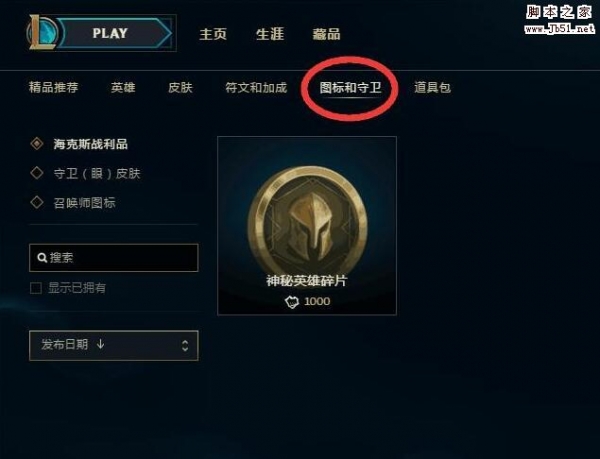600x459 pixels.
Task: Click the diamond icon beside 海克斯战利品
Action: click(37, 143)
